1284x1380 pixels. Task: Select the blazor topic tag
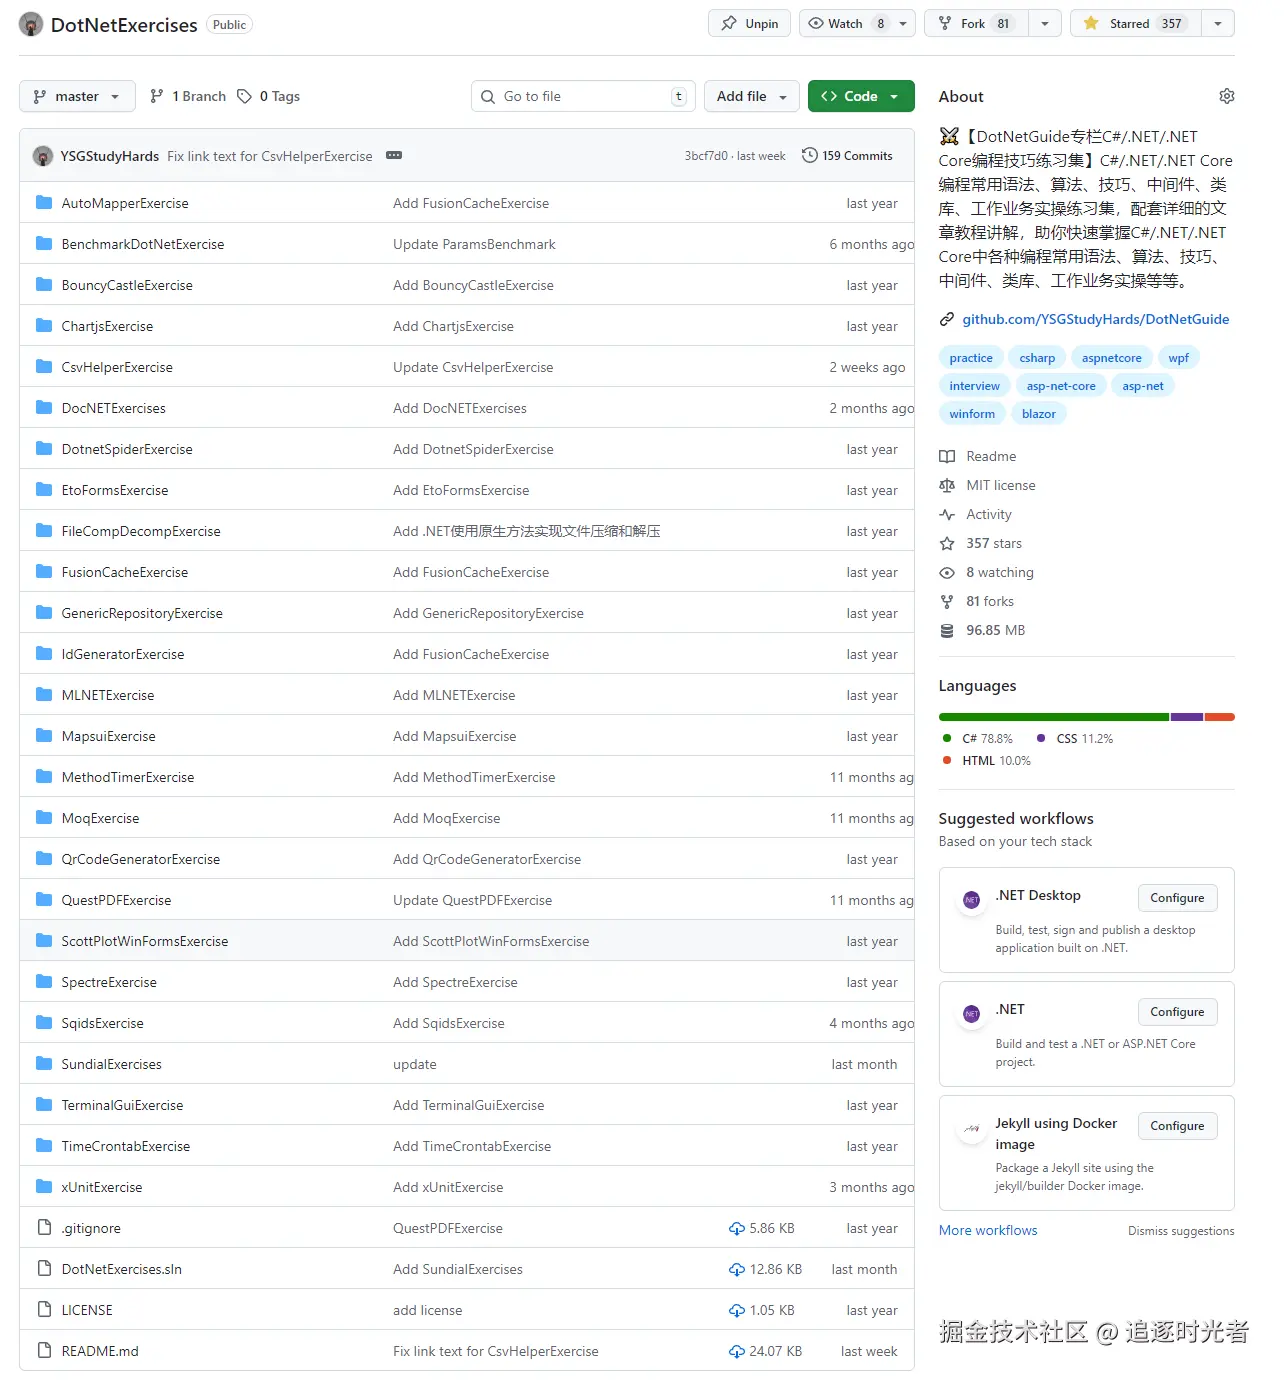[1039, 414]
